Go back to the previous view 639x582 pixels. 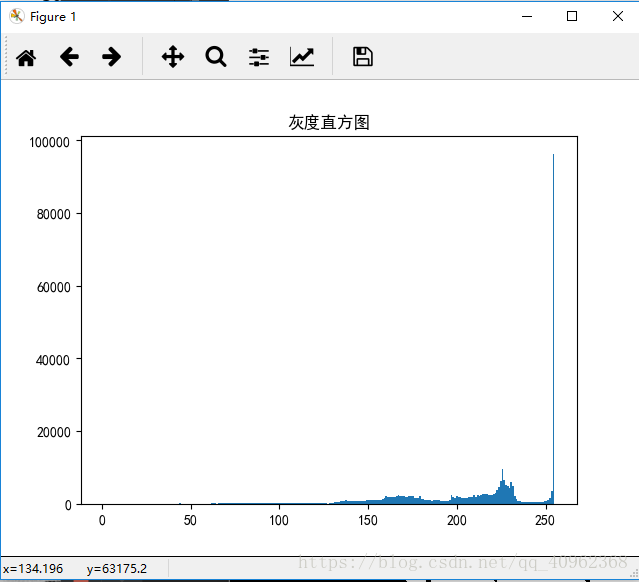(x=69, y=57)
